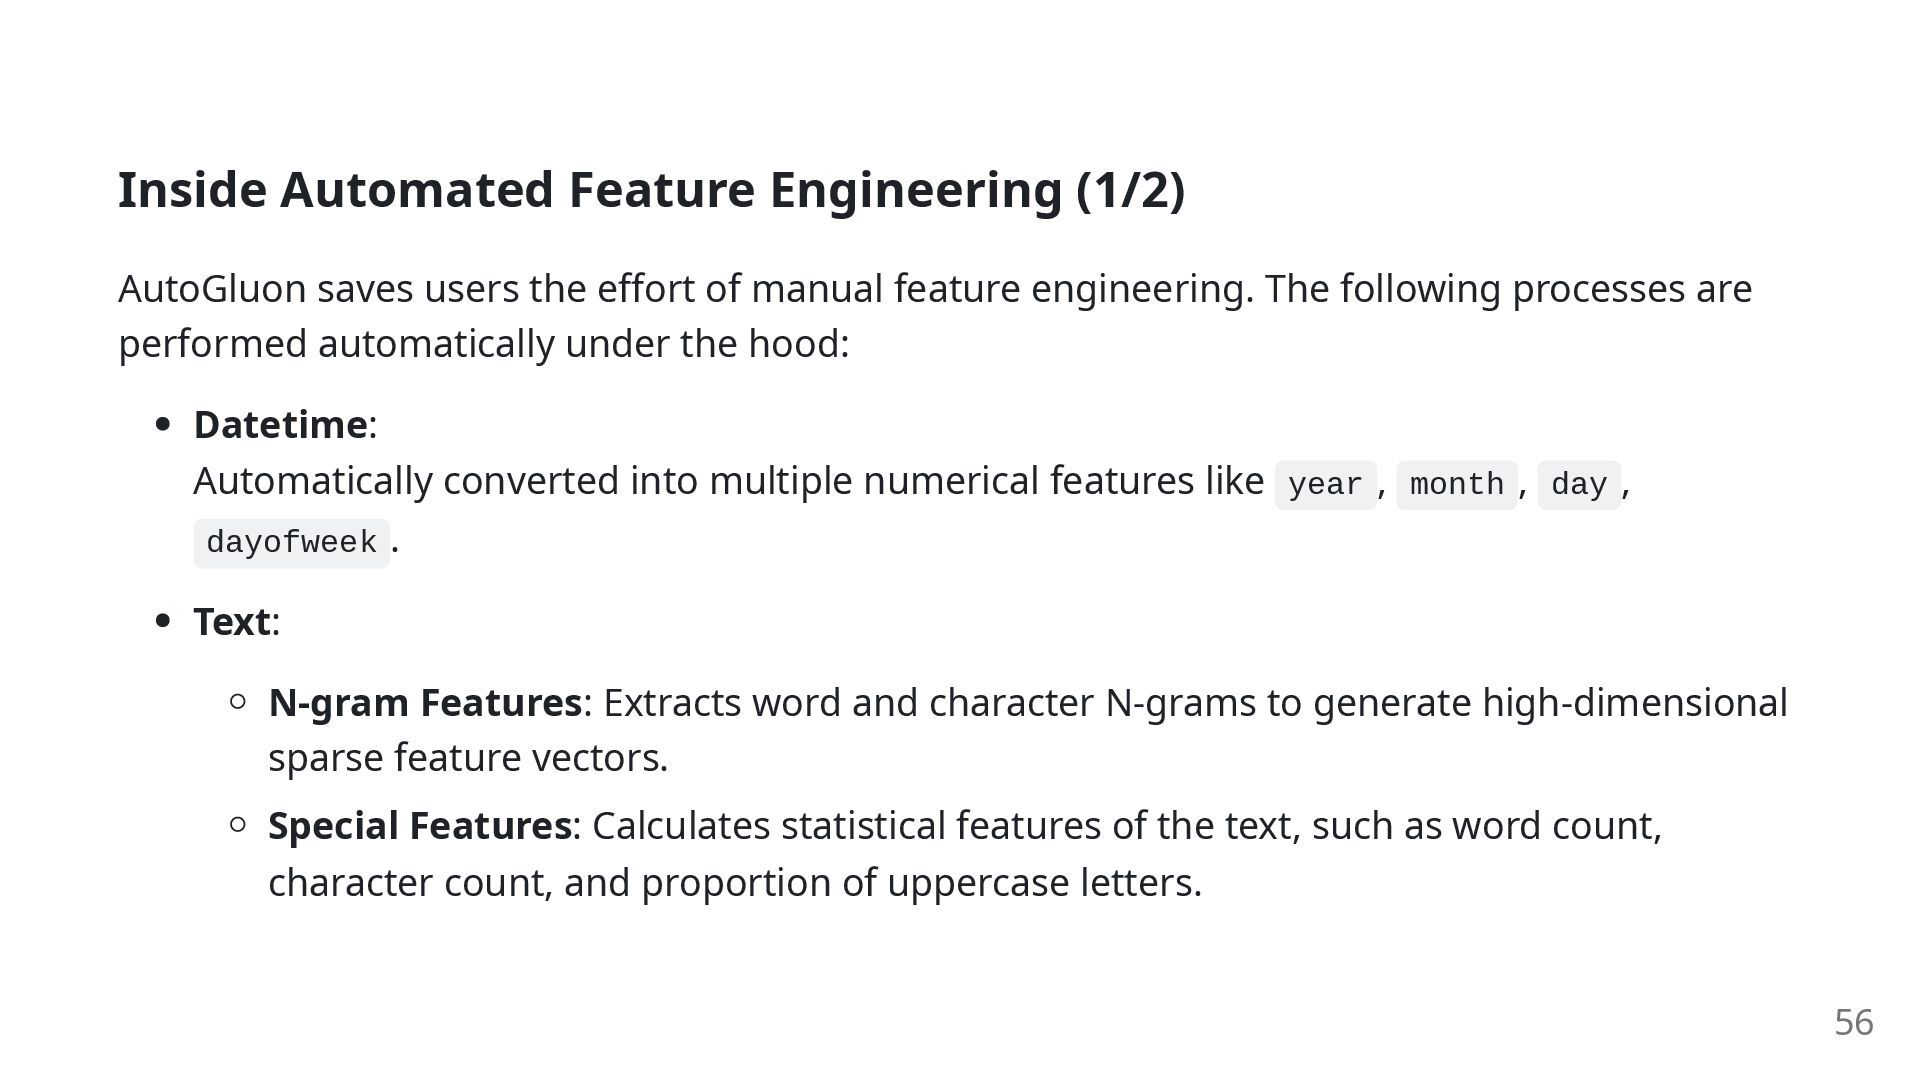
Task: Click the 'month' code tag
Action: 1456,485
